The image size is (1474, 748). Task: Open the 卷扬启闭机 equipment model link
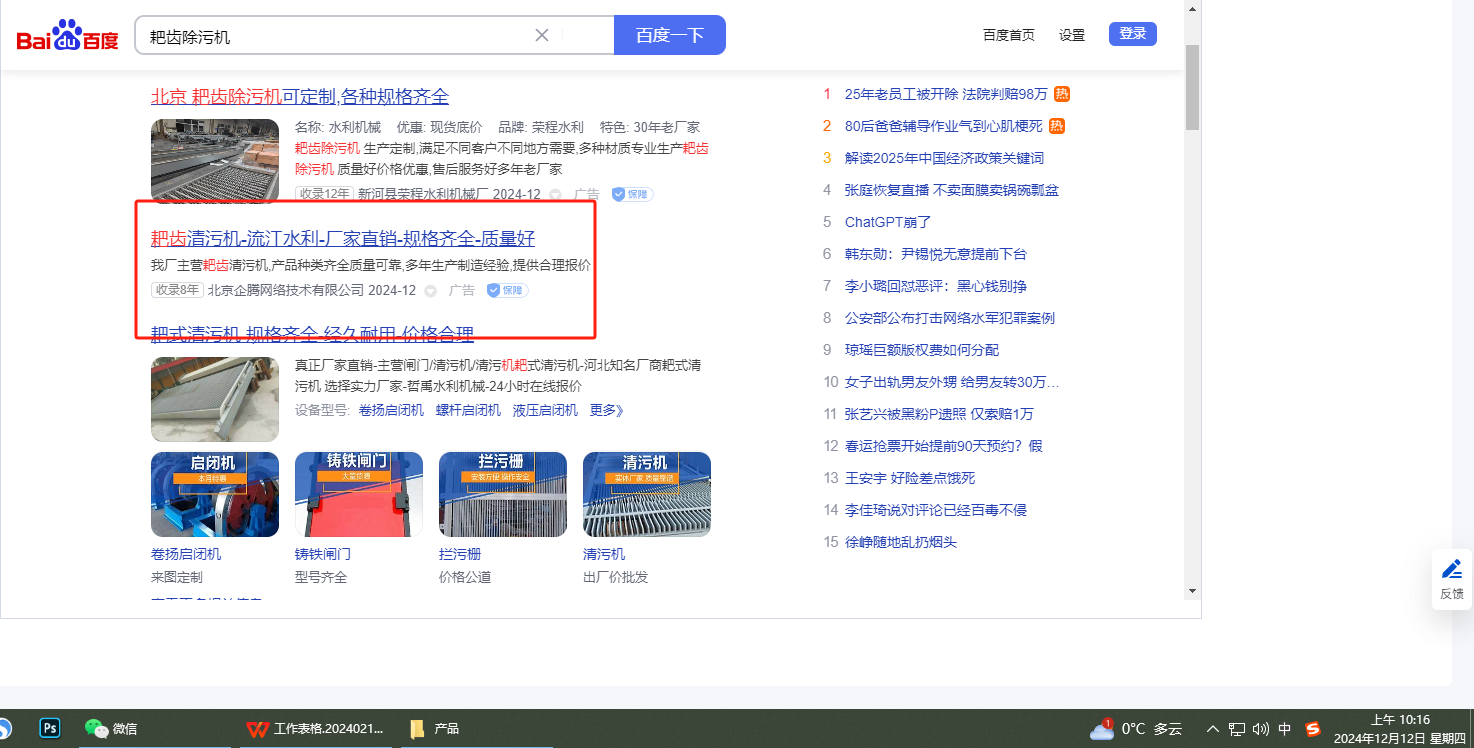click(x=391, y=410)
